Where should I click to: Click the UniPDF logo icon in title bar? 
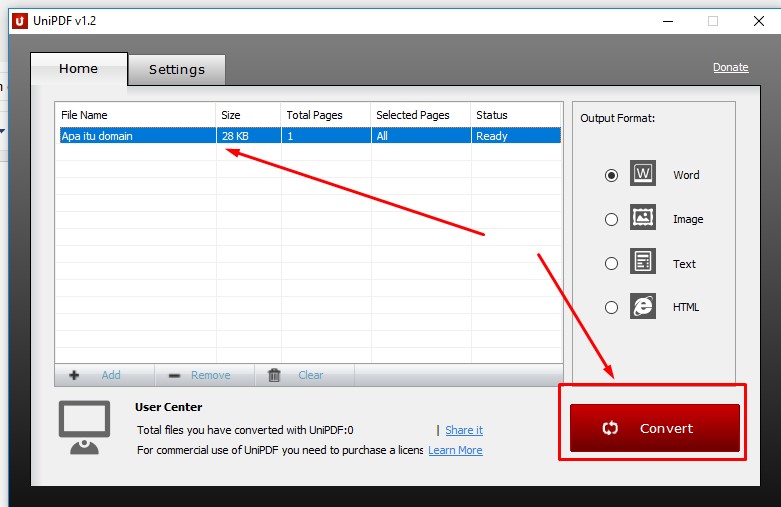pyautogui.click(x=19, y=21)
